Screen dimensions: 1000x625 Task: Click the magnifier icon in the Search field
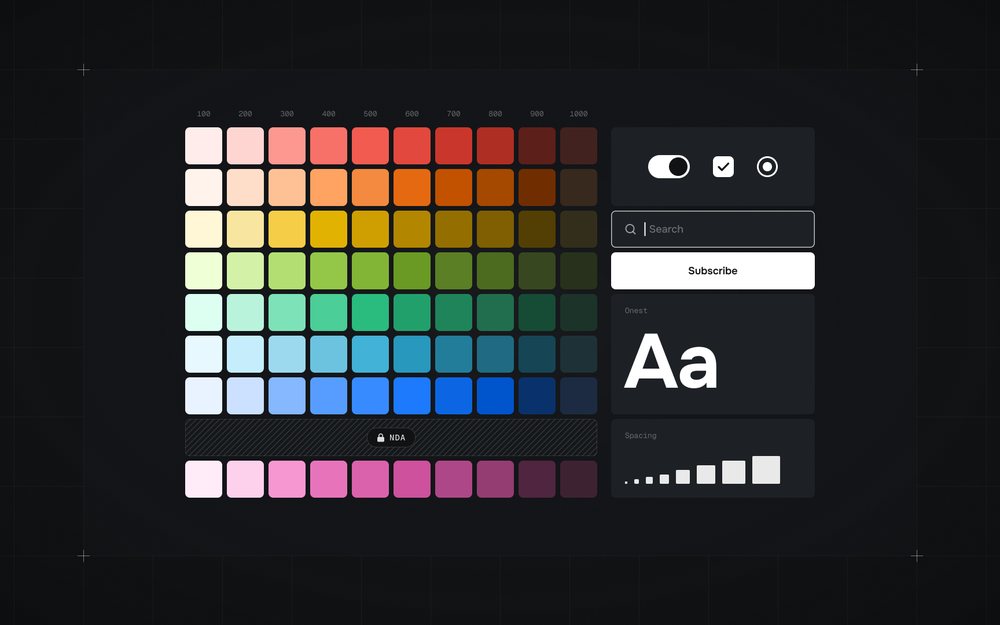point(630,229)
